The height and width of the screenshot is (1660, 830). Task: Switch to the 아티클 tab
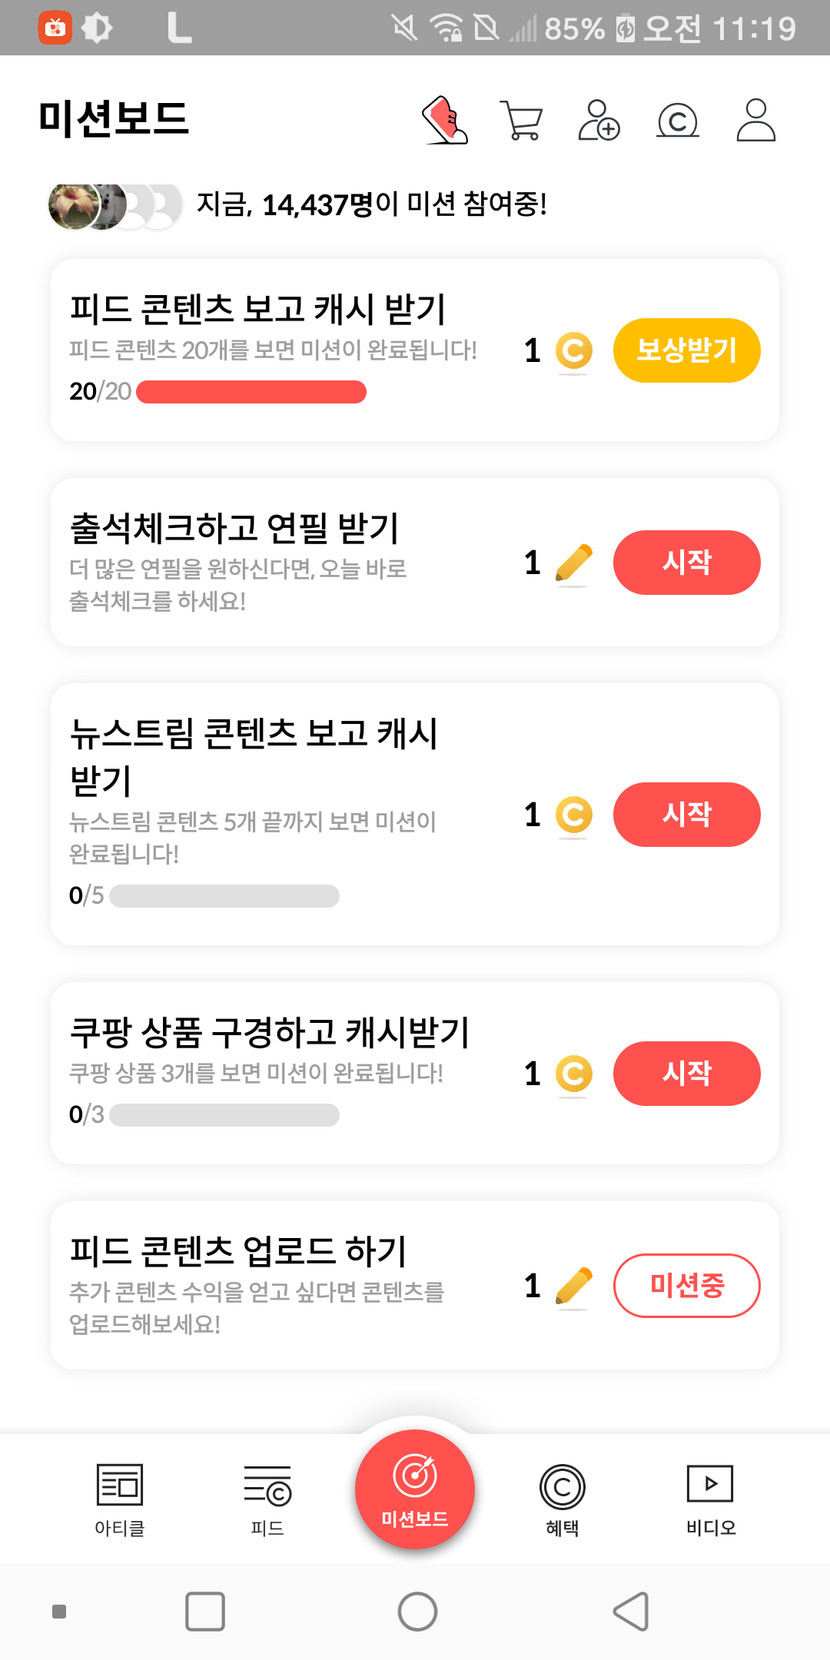point(119,1498)
